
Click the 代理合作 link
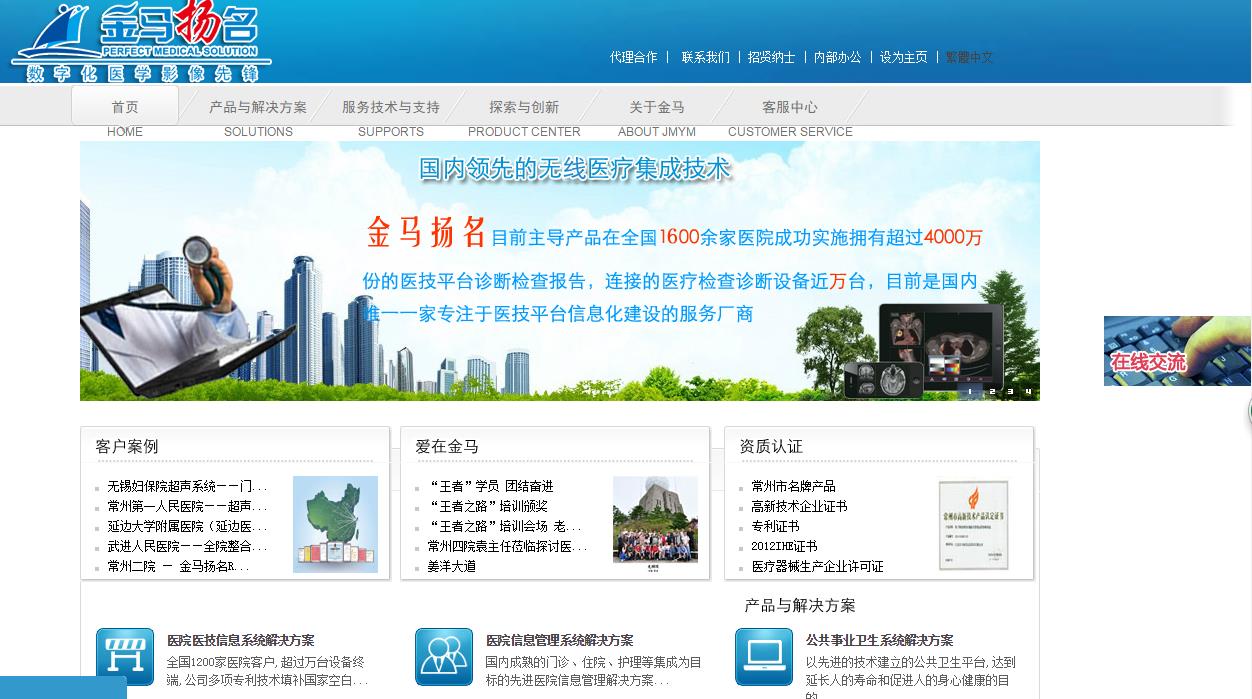(x=634, y=57)
